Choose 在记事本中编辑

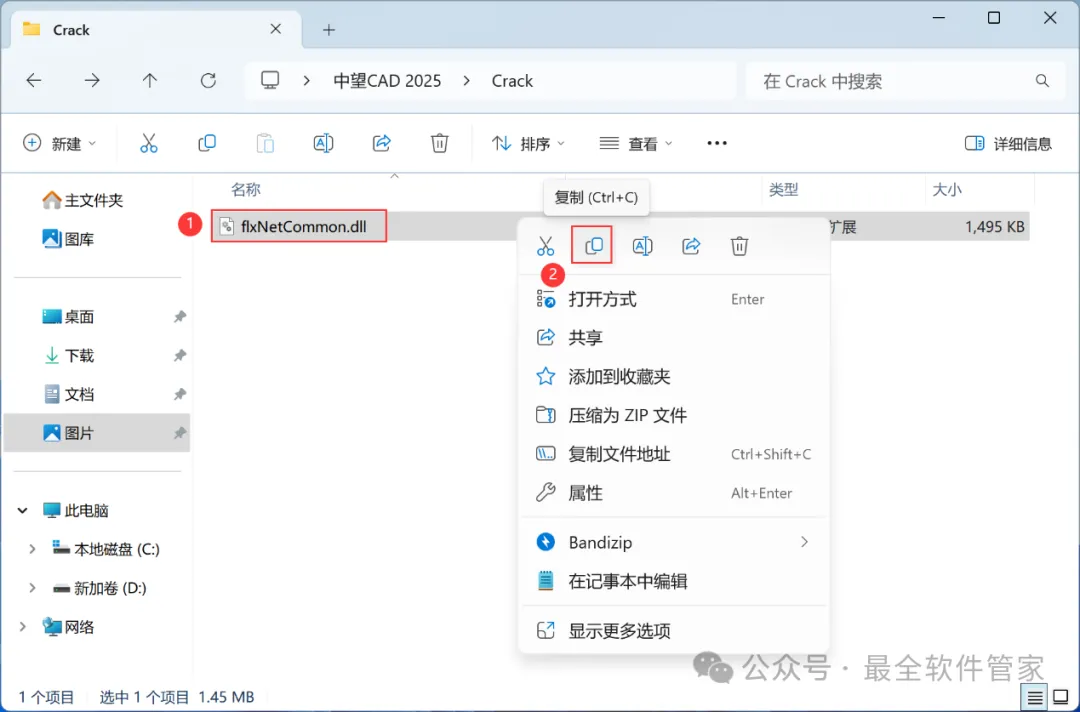point(674,581)
